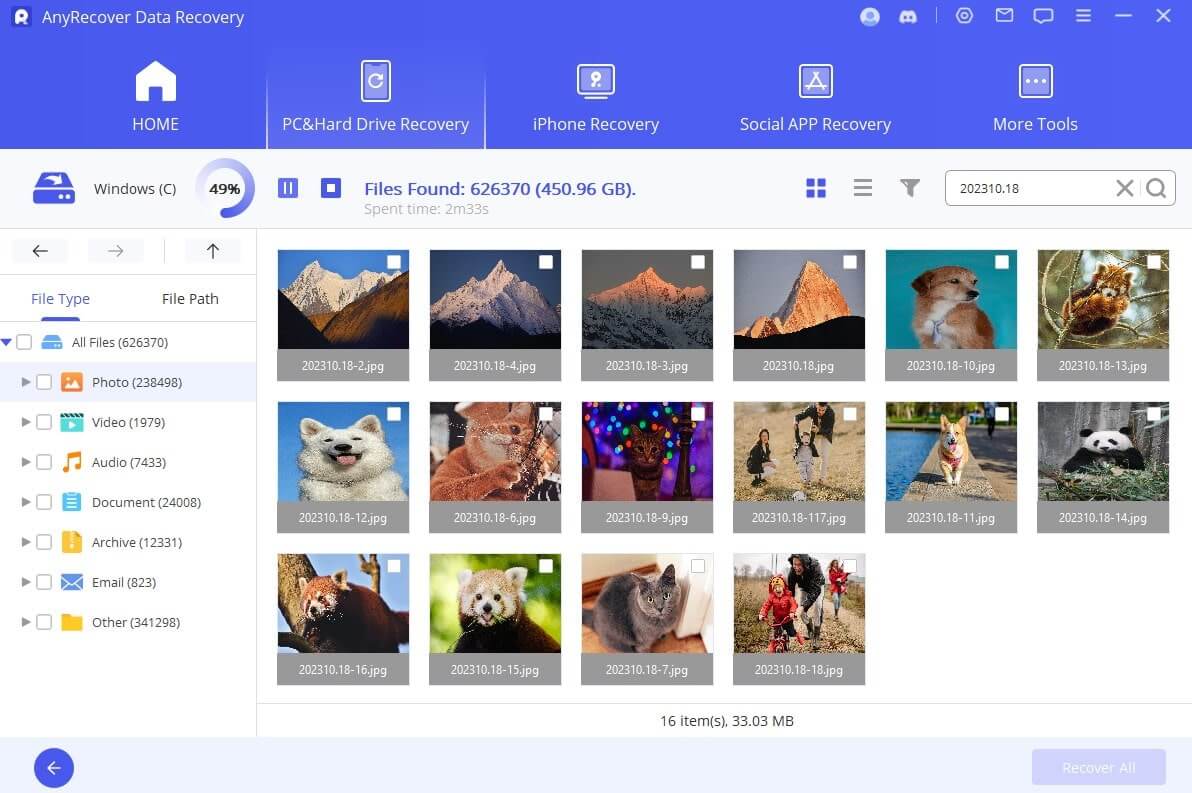This screenshot has height=793, width=1192.
Task: Collapse the All Files tree node
Action: 7,342
